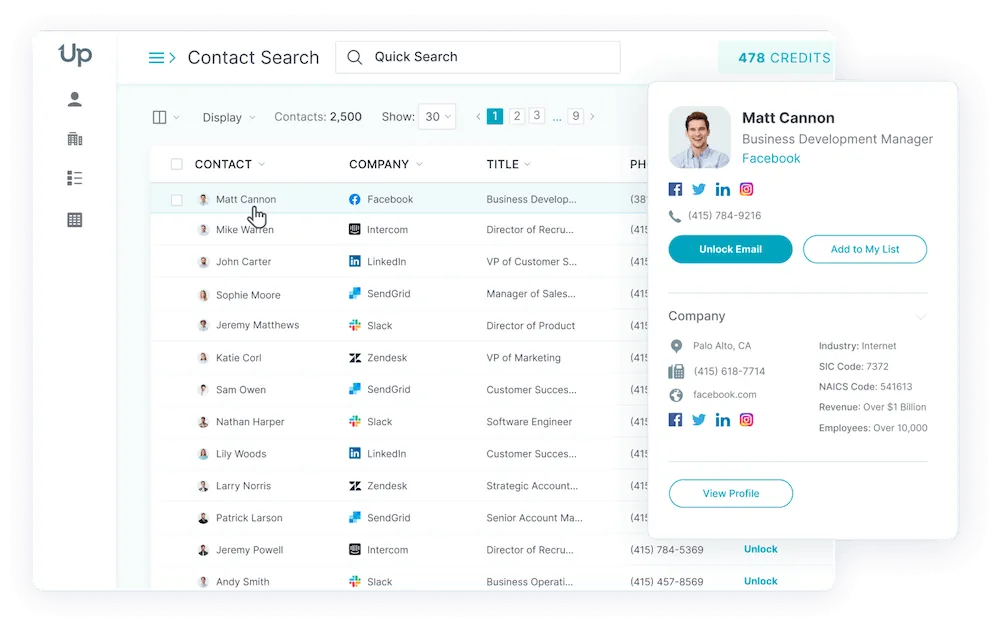Image resolution: width=1000 pixels, height=631 pixels.
Task: Open Matt Cannon's Twitter profile icon
Action: coord(699,188)
